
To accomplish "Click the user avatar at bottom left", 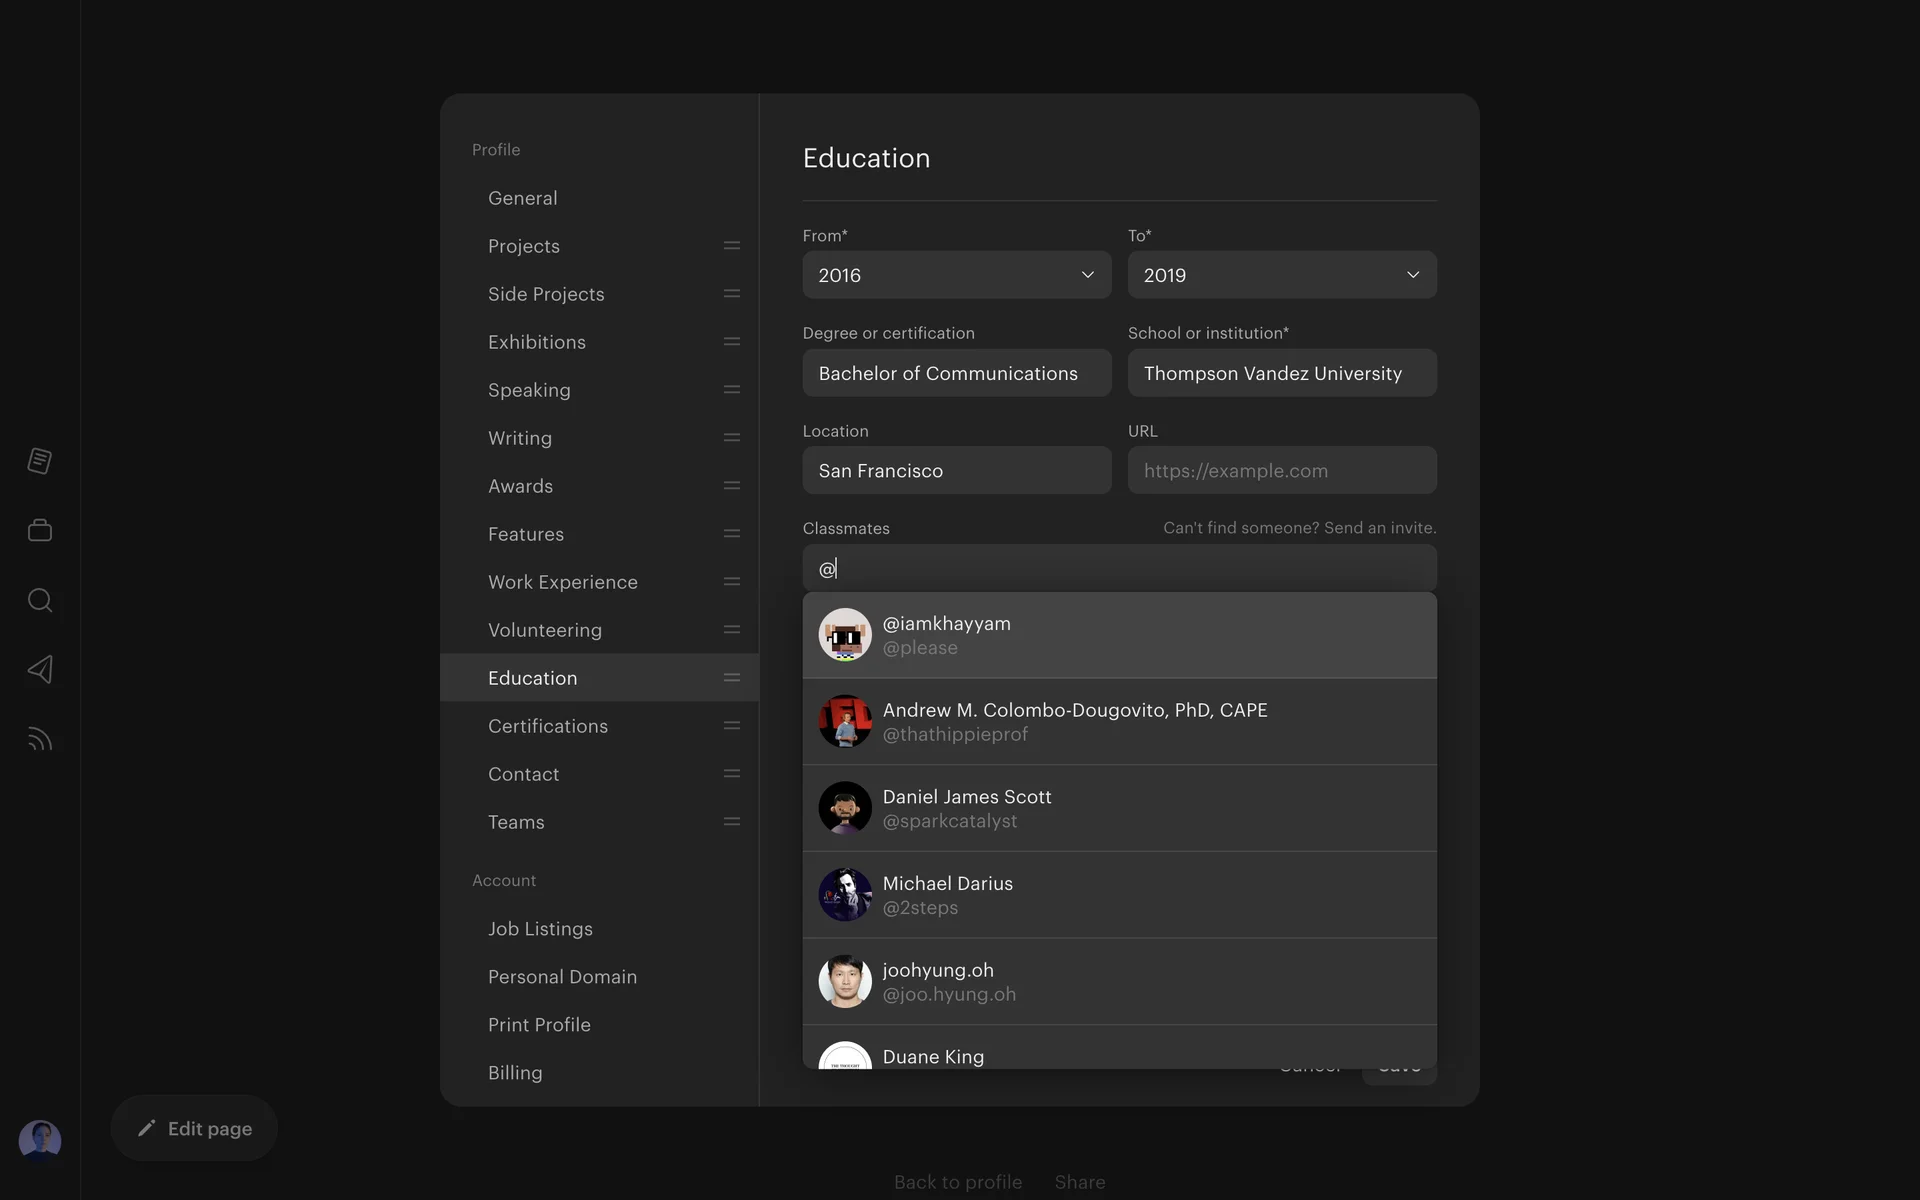I will click(x=40, y=1140).
